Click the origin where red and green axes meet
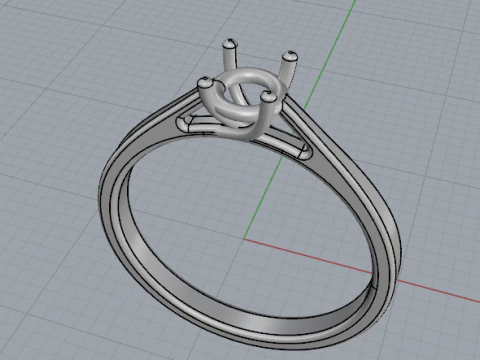This screenshot has width=480, height=360. pos(244,239)
